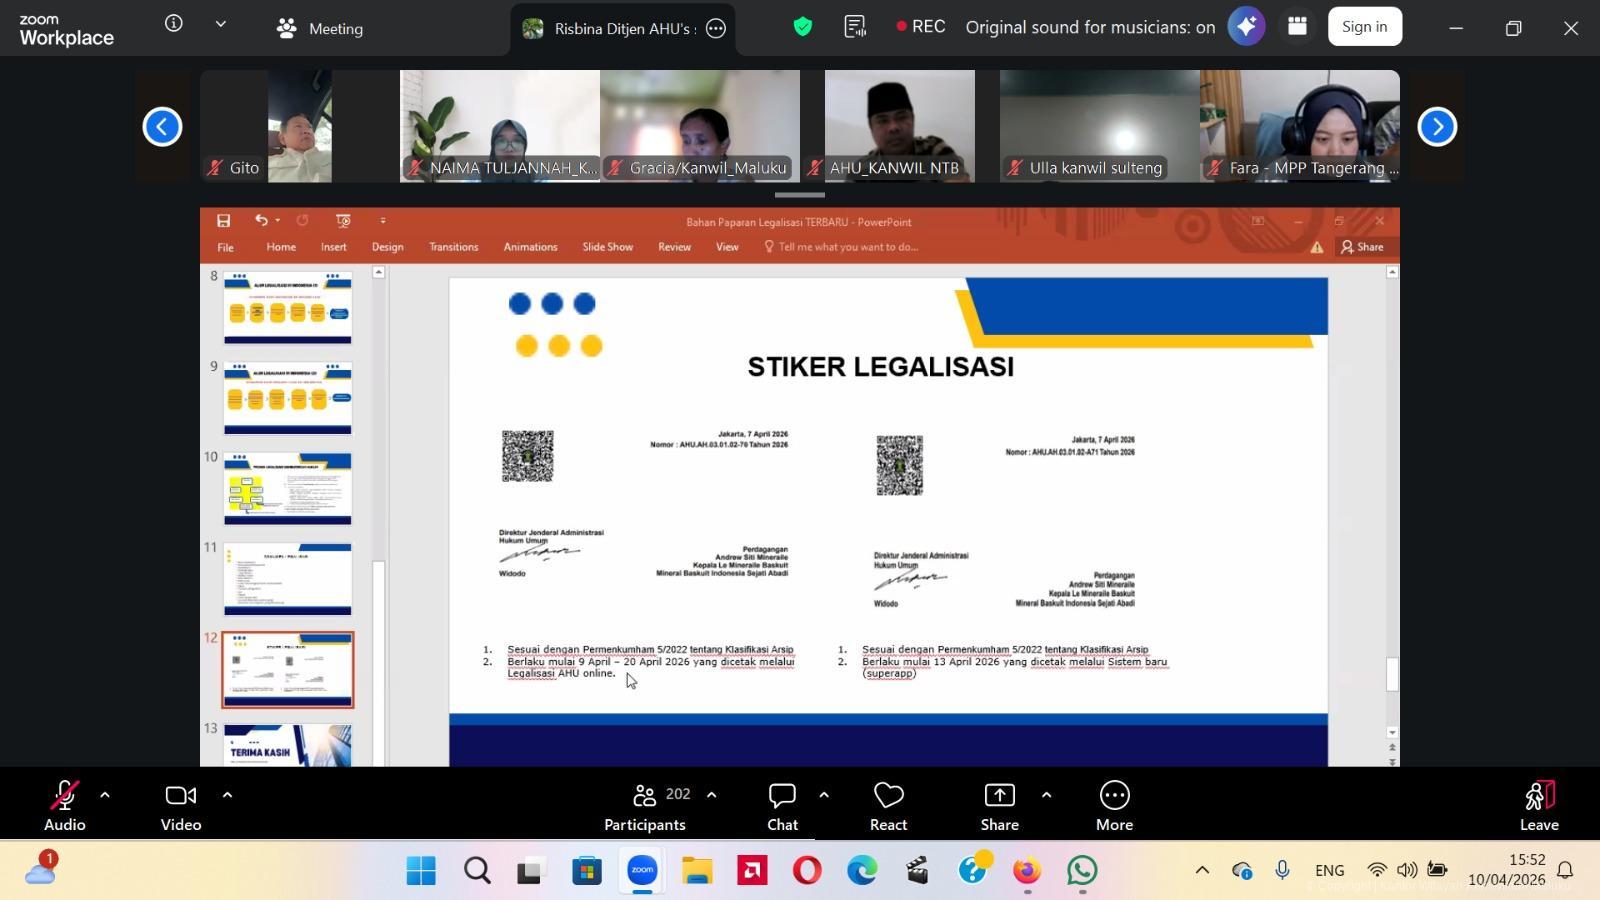Open the meeting notes/transcript icon
Screen dimensions: 1600x900
point(855,27)
